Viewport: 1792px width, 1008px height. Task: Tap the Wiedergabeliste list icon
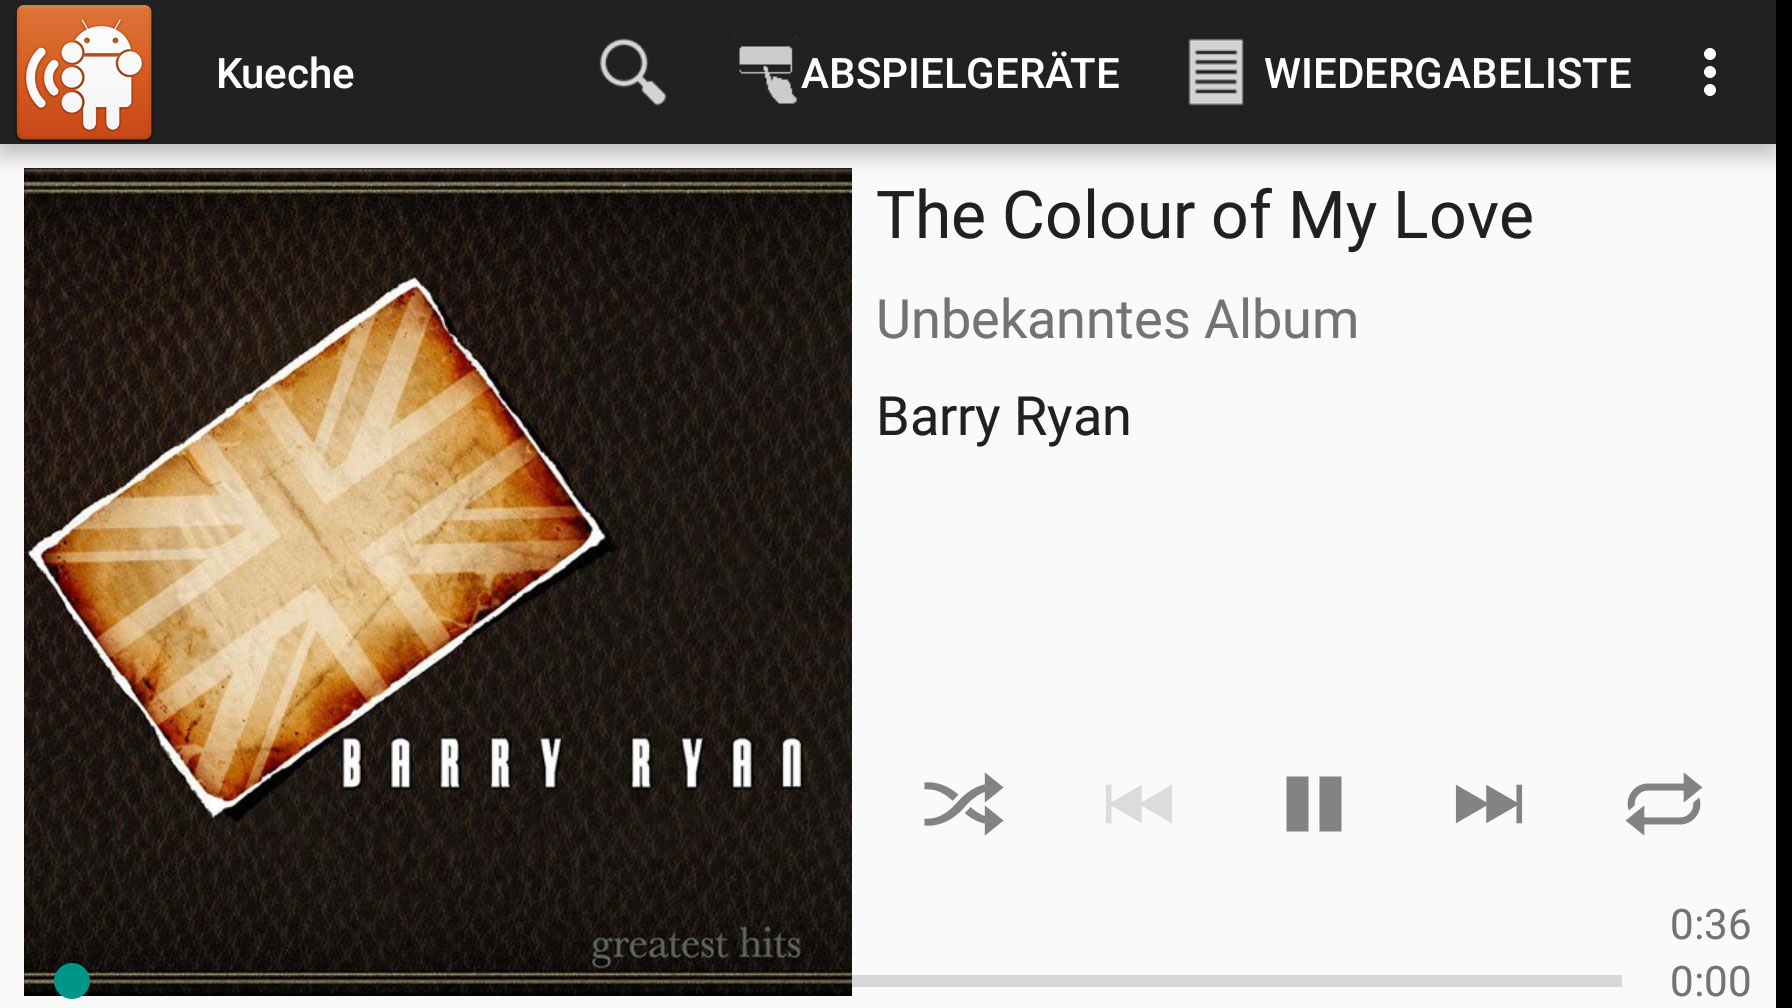pyautogui.click(x=1215, y=72)
